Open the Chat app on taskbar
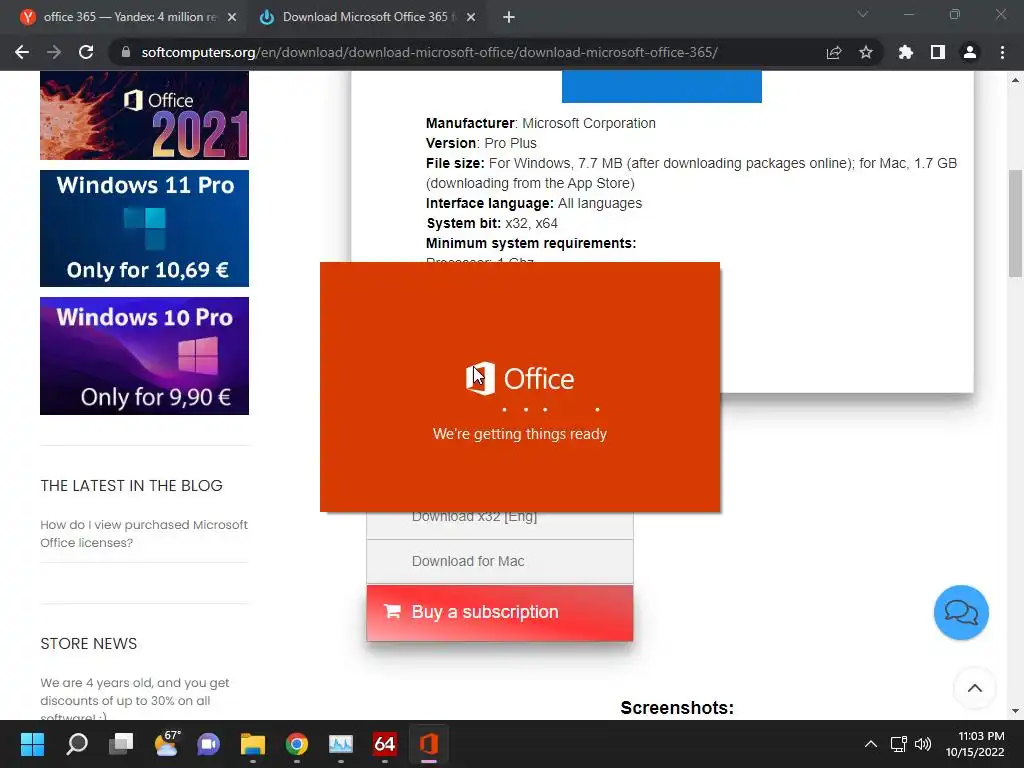Viewport: 1024px width, 768px height. point(209,744)
